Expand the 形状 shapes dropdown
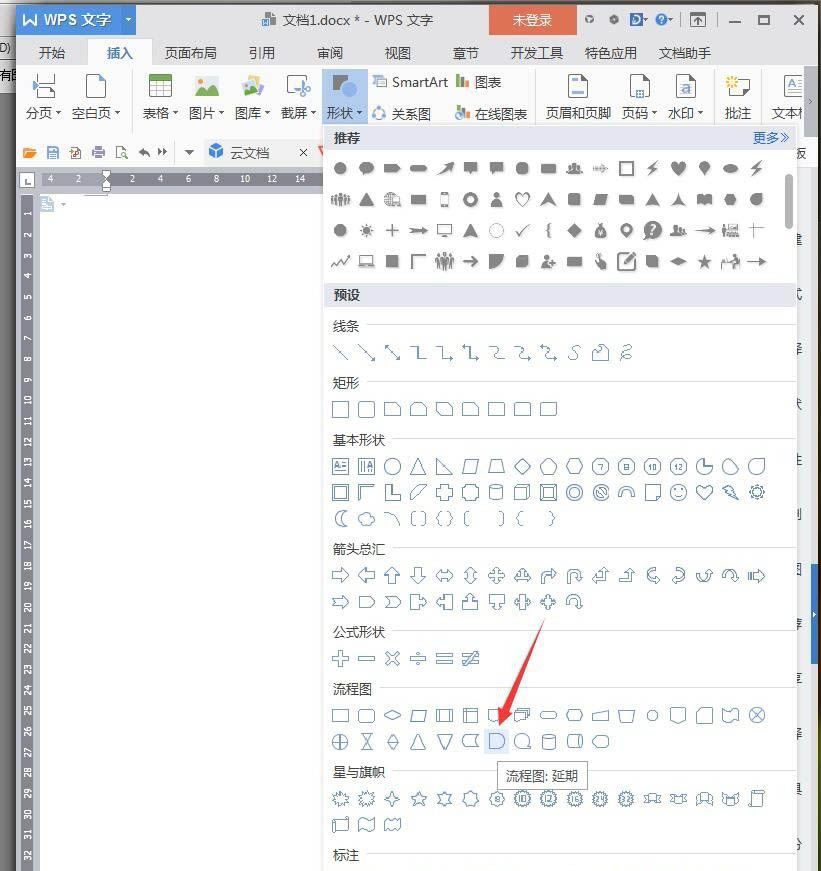The height and width of the screenshot is (871, 821). pos(344,97)
